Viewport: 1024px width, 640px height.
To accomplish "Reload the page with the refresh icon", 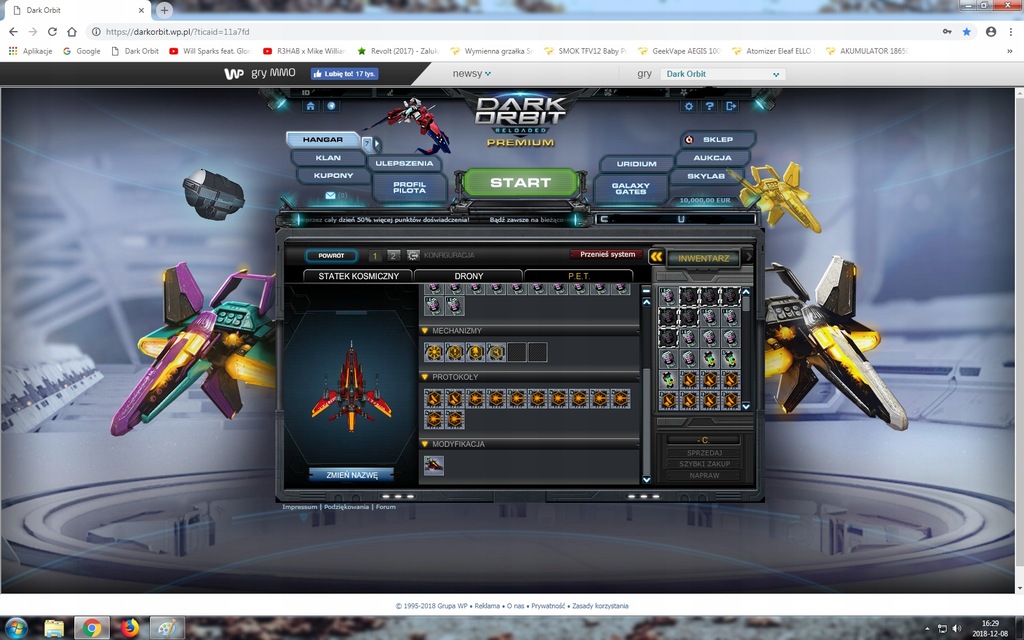I will (52, 31).
